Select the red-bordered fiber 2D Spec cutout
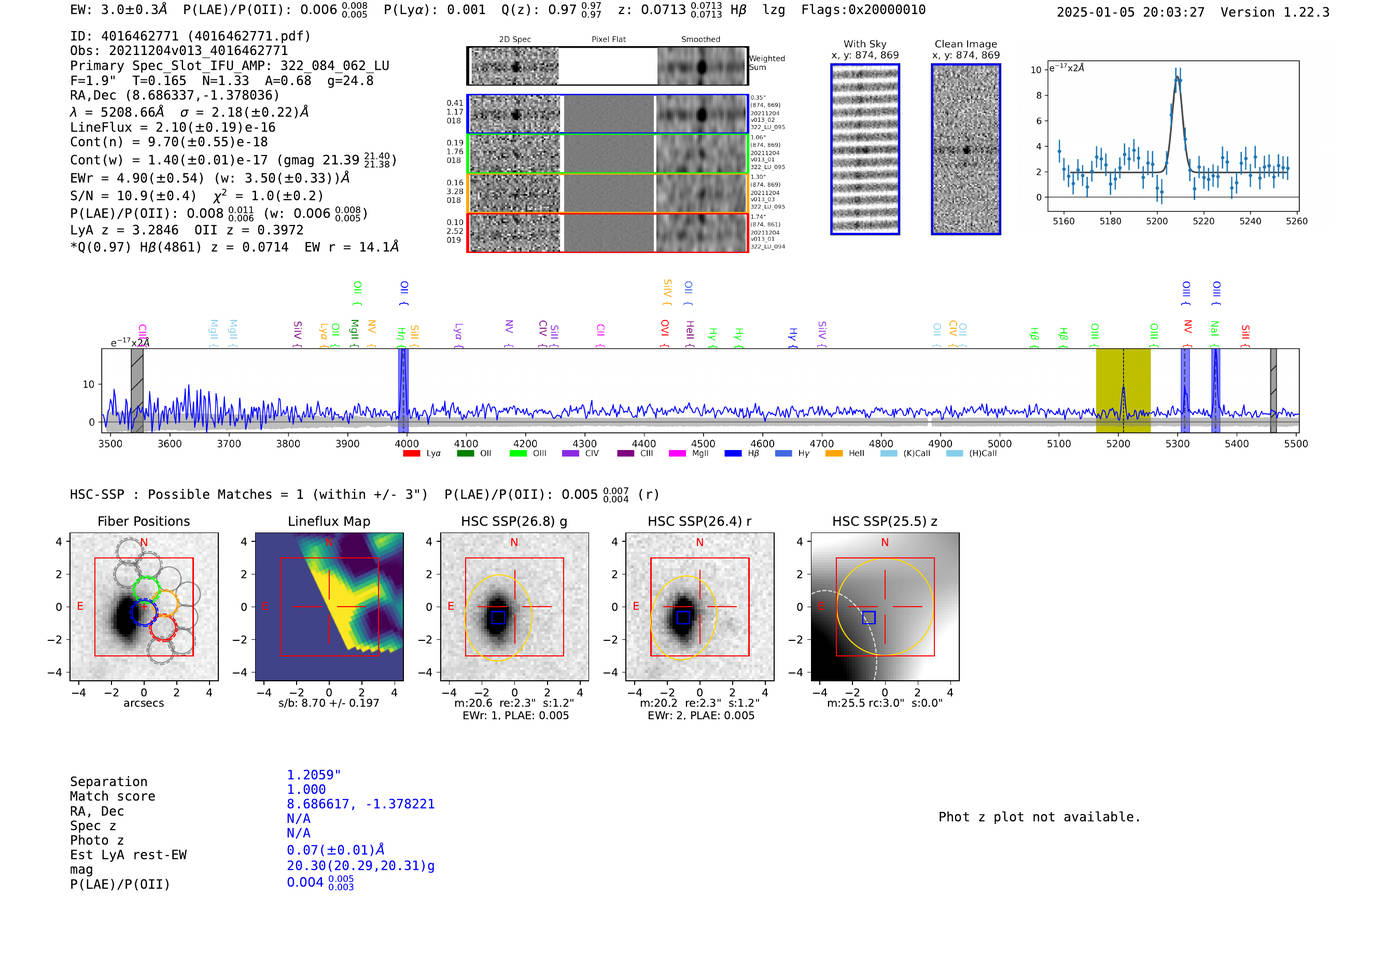1400x953 pixels. tap(515, 233)
